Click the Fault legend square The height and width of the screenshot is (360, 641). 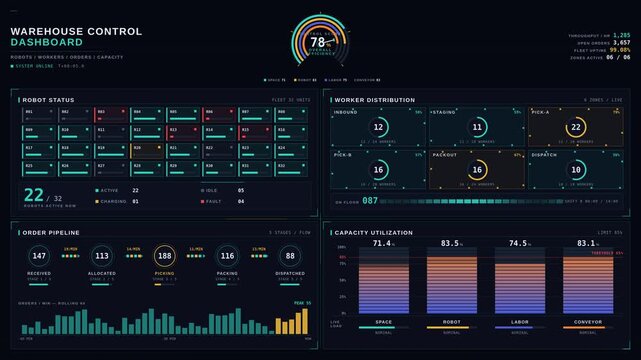202,201
